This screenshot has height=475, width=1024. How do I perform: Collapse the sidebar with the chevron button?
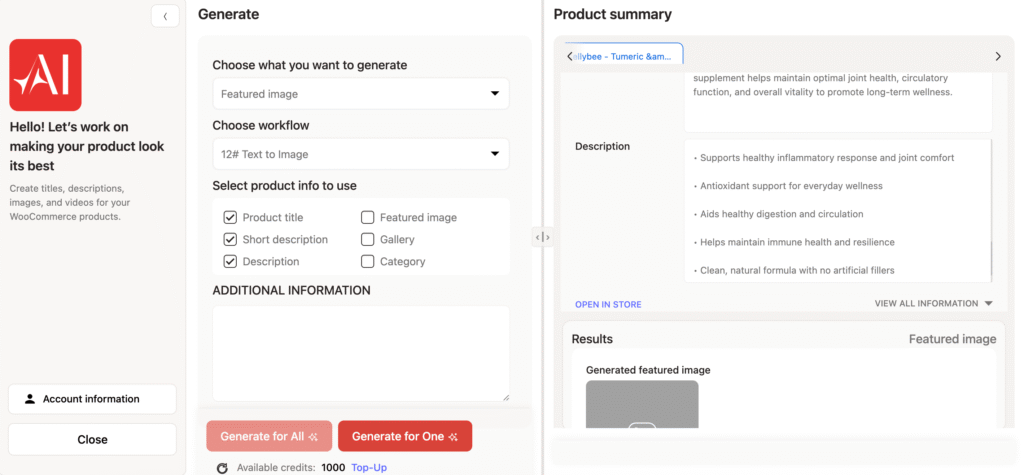pyautogui.click(x=165, y=15)
